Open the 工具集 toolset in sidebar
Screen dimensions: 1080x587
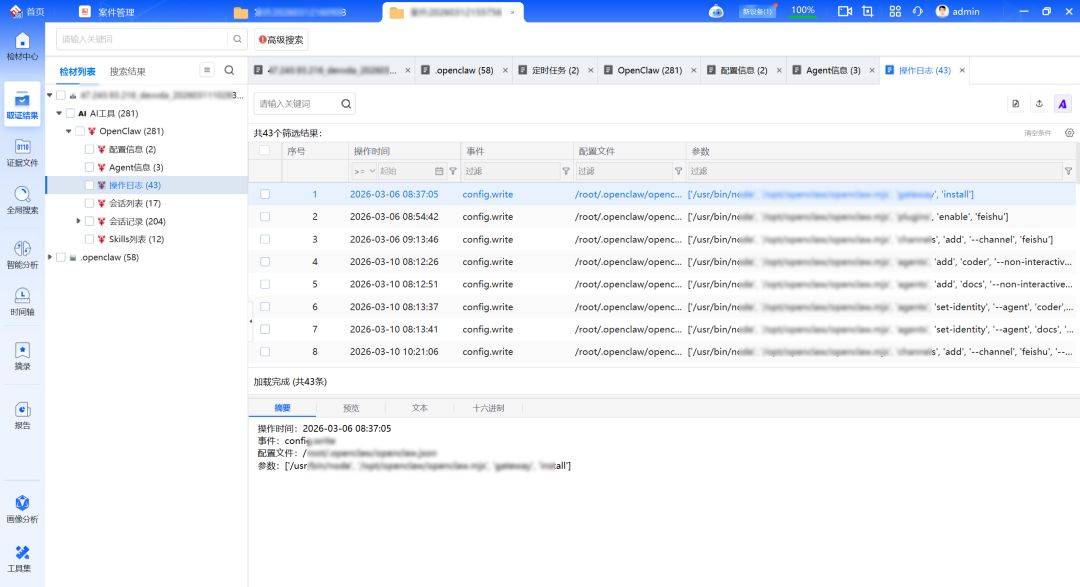point(22,558)
